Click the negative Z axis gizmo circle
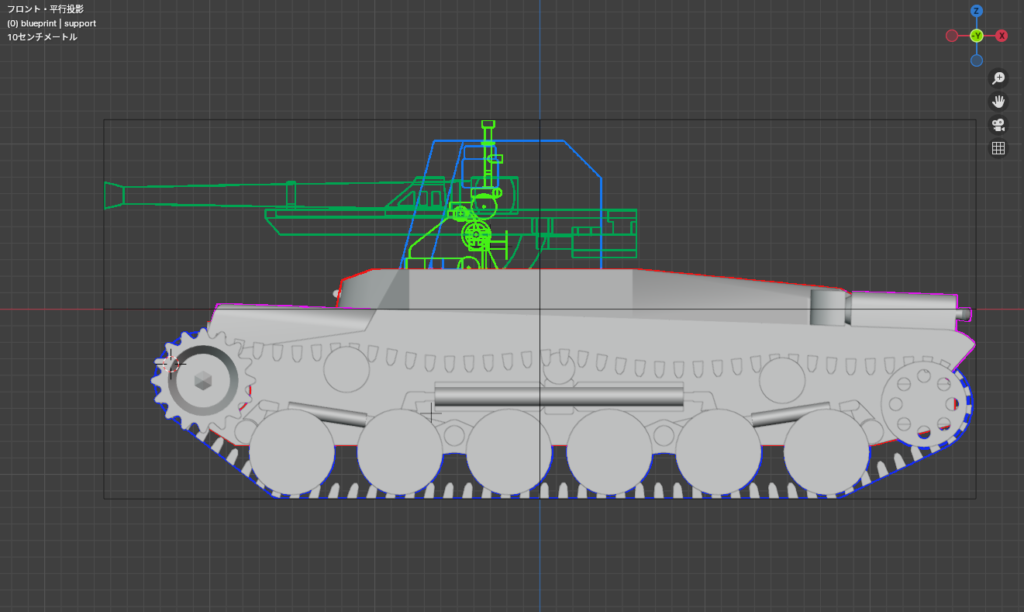This screenshot has height=612, width=1024. click(x=977, y=60)
